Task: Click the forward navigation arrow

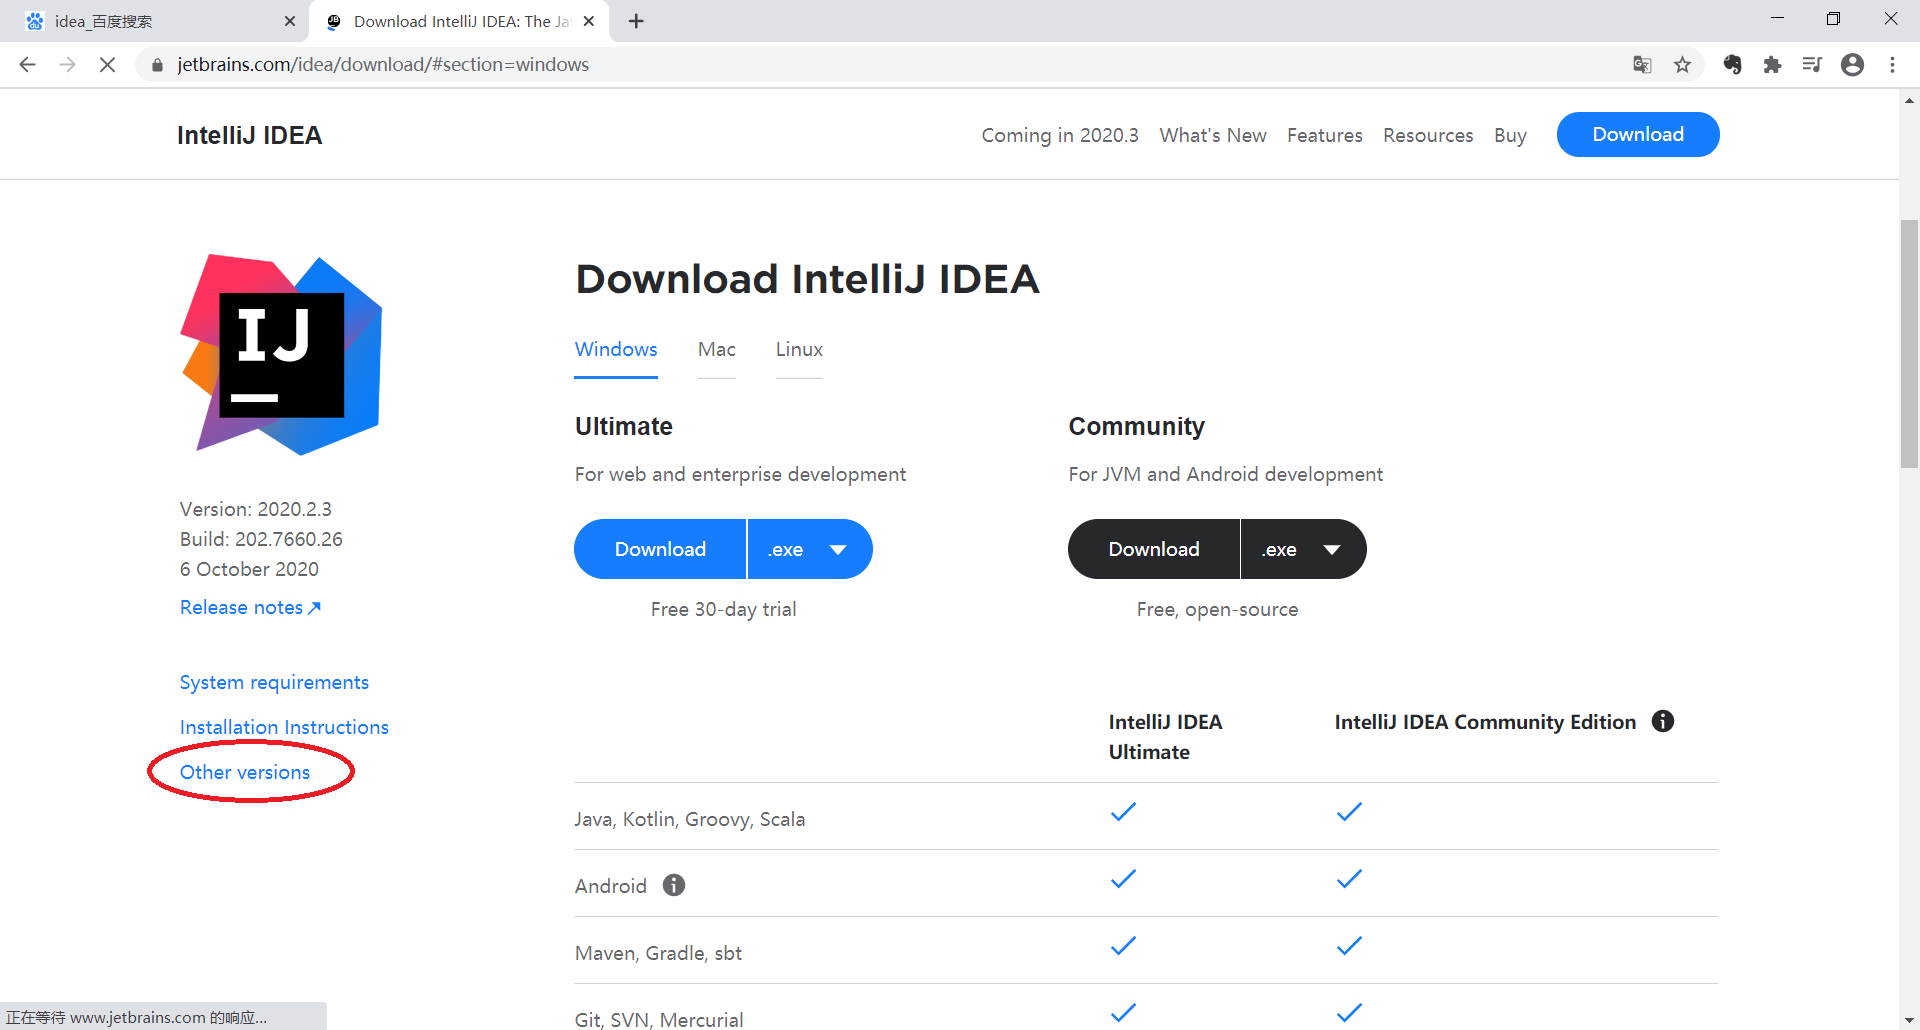Action: coord(67,65)
